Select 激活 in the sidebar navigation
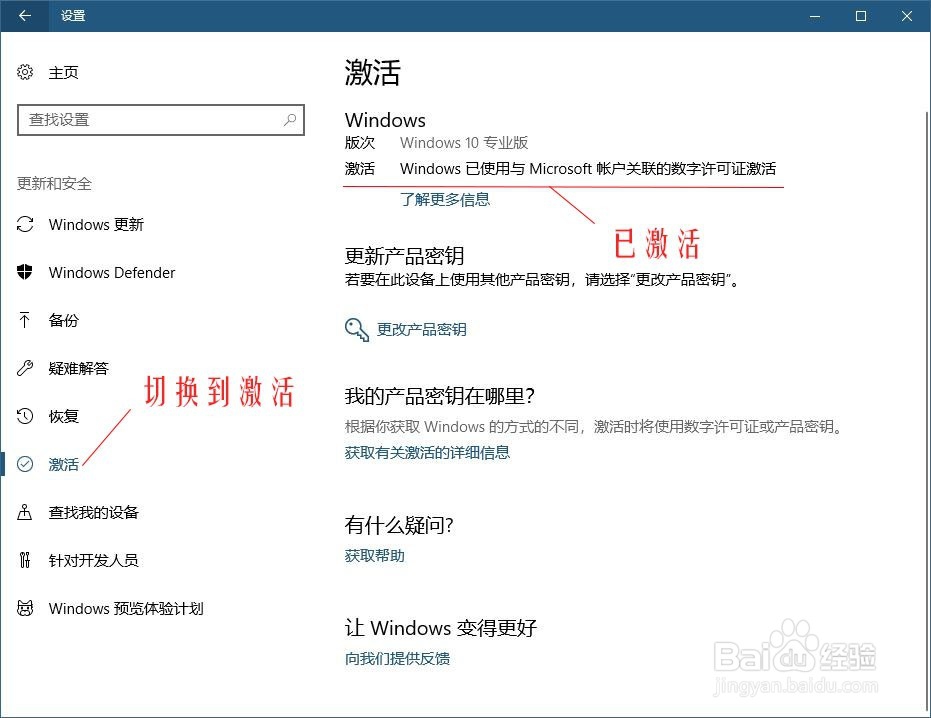Image resolution: width=931 pixels, height=718 pixels. (x=62, y=464)
